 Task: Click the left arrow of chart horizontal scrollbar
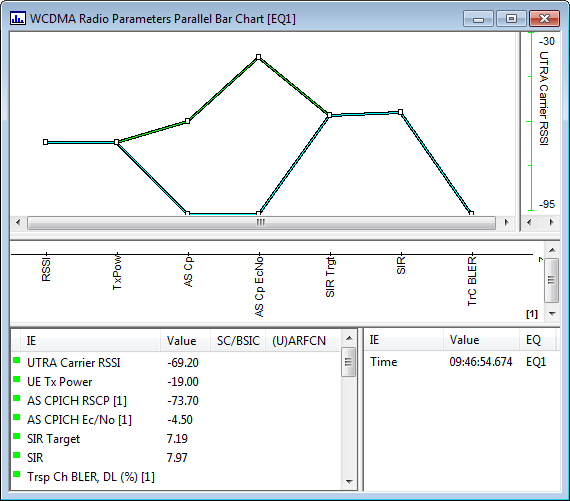tap(18, 222)
